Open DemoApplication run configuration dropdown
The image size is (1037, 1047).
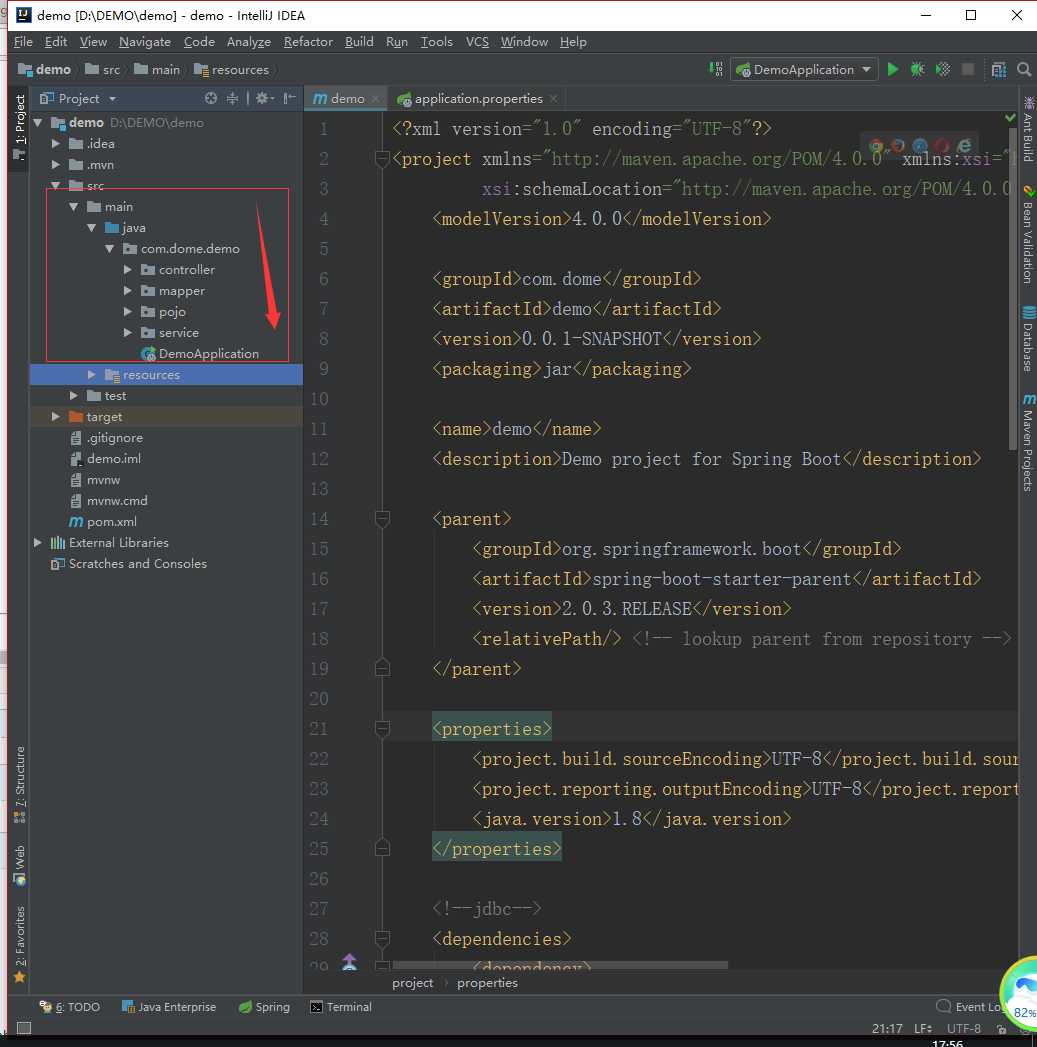tap(805, 69)
